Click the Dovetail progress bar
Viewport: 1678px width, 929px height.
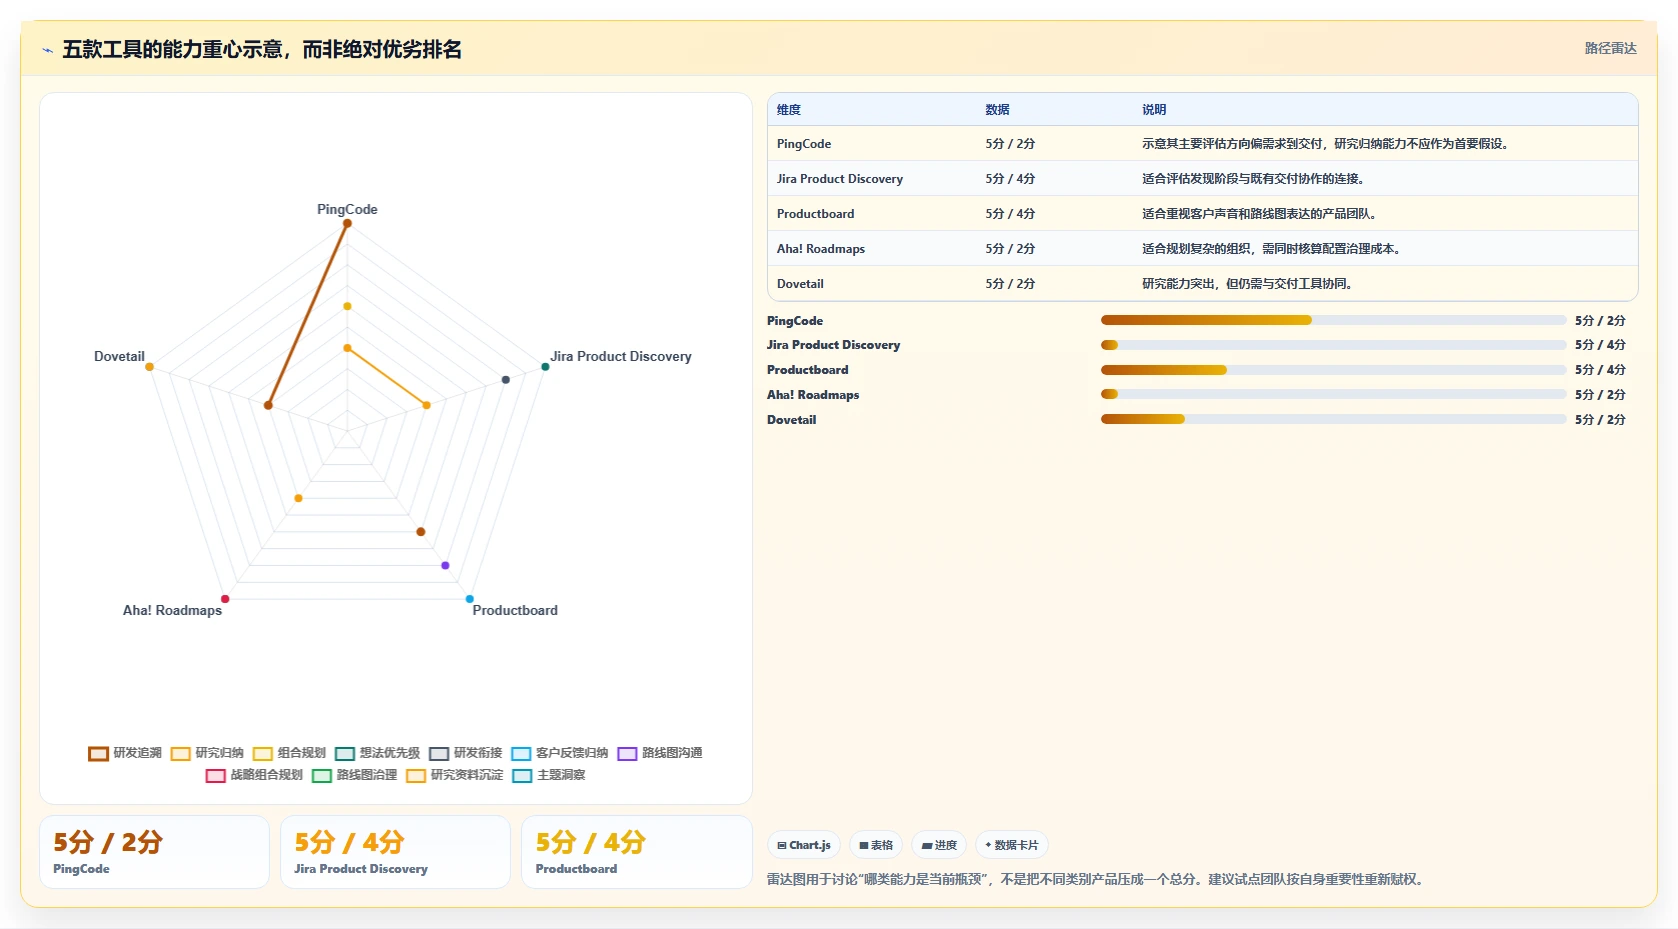(x=1333, y=419)
